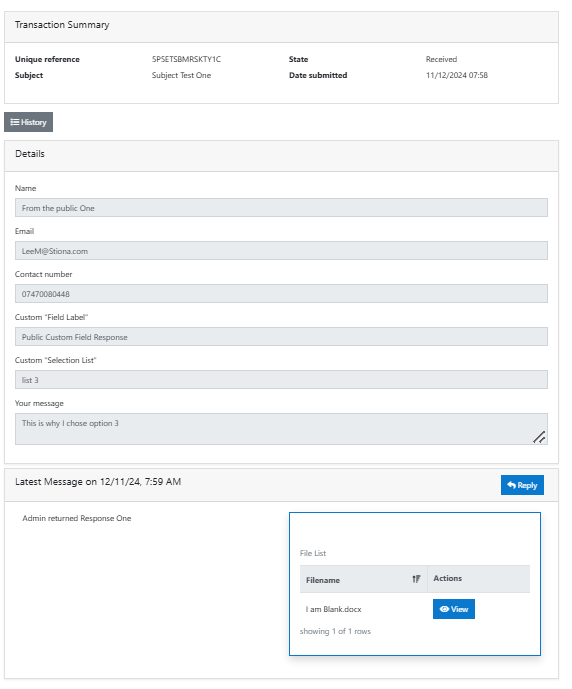Select subject value 'Subject Test One'
This screenshot has width=572, height=689.
click(181, 76)
